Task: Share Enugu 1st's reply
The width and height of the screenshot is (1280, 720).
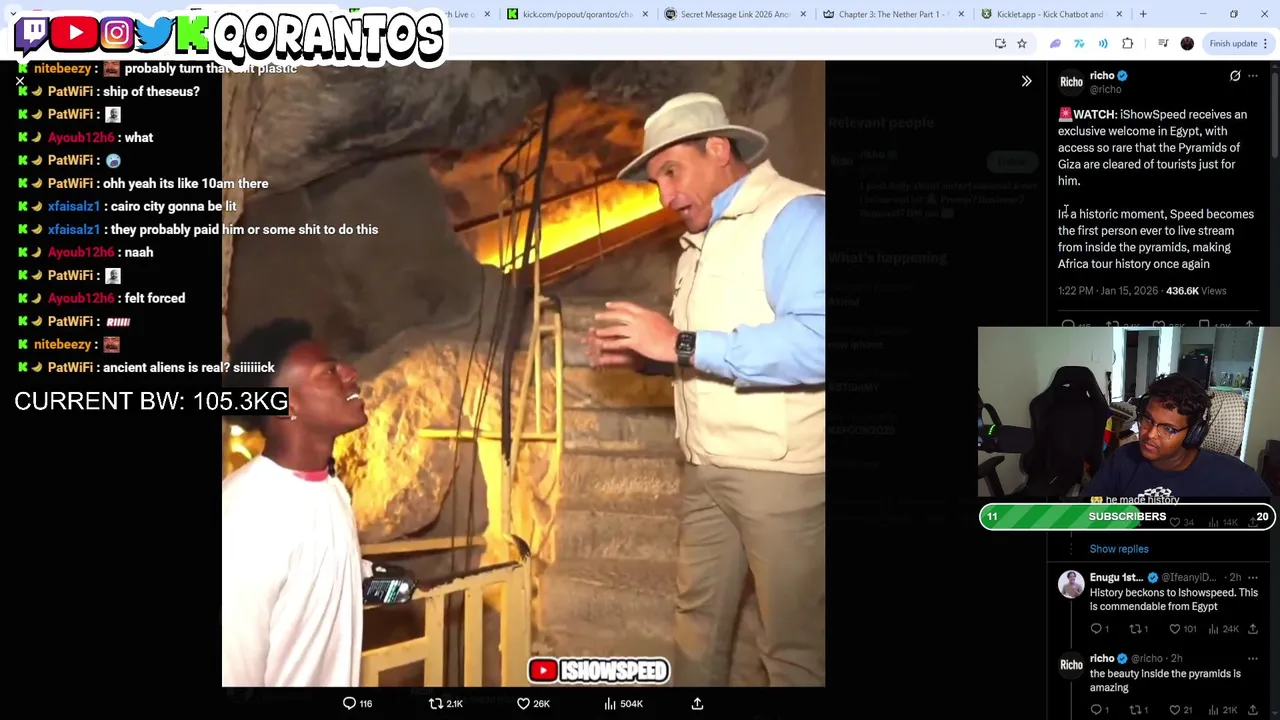Action: [x=1253, y=629]
